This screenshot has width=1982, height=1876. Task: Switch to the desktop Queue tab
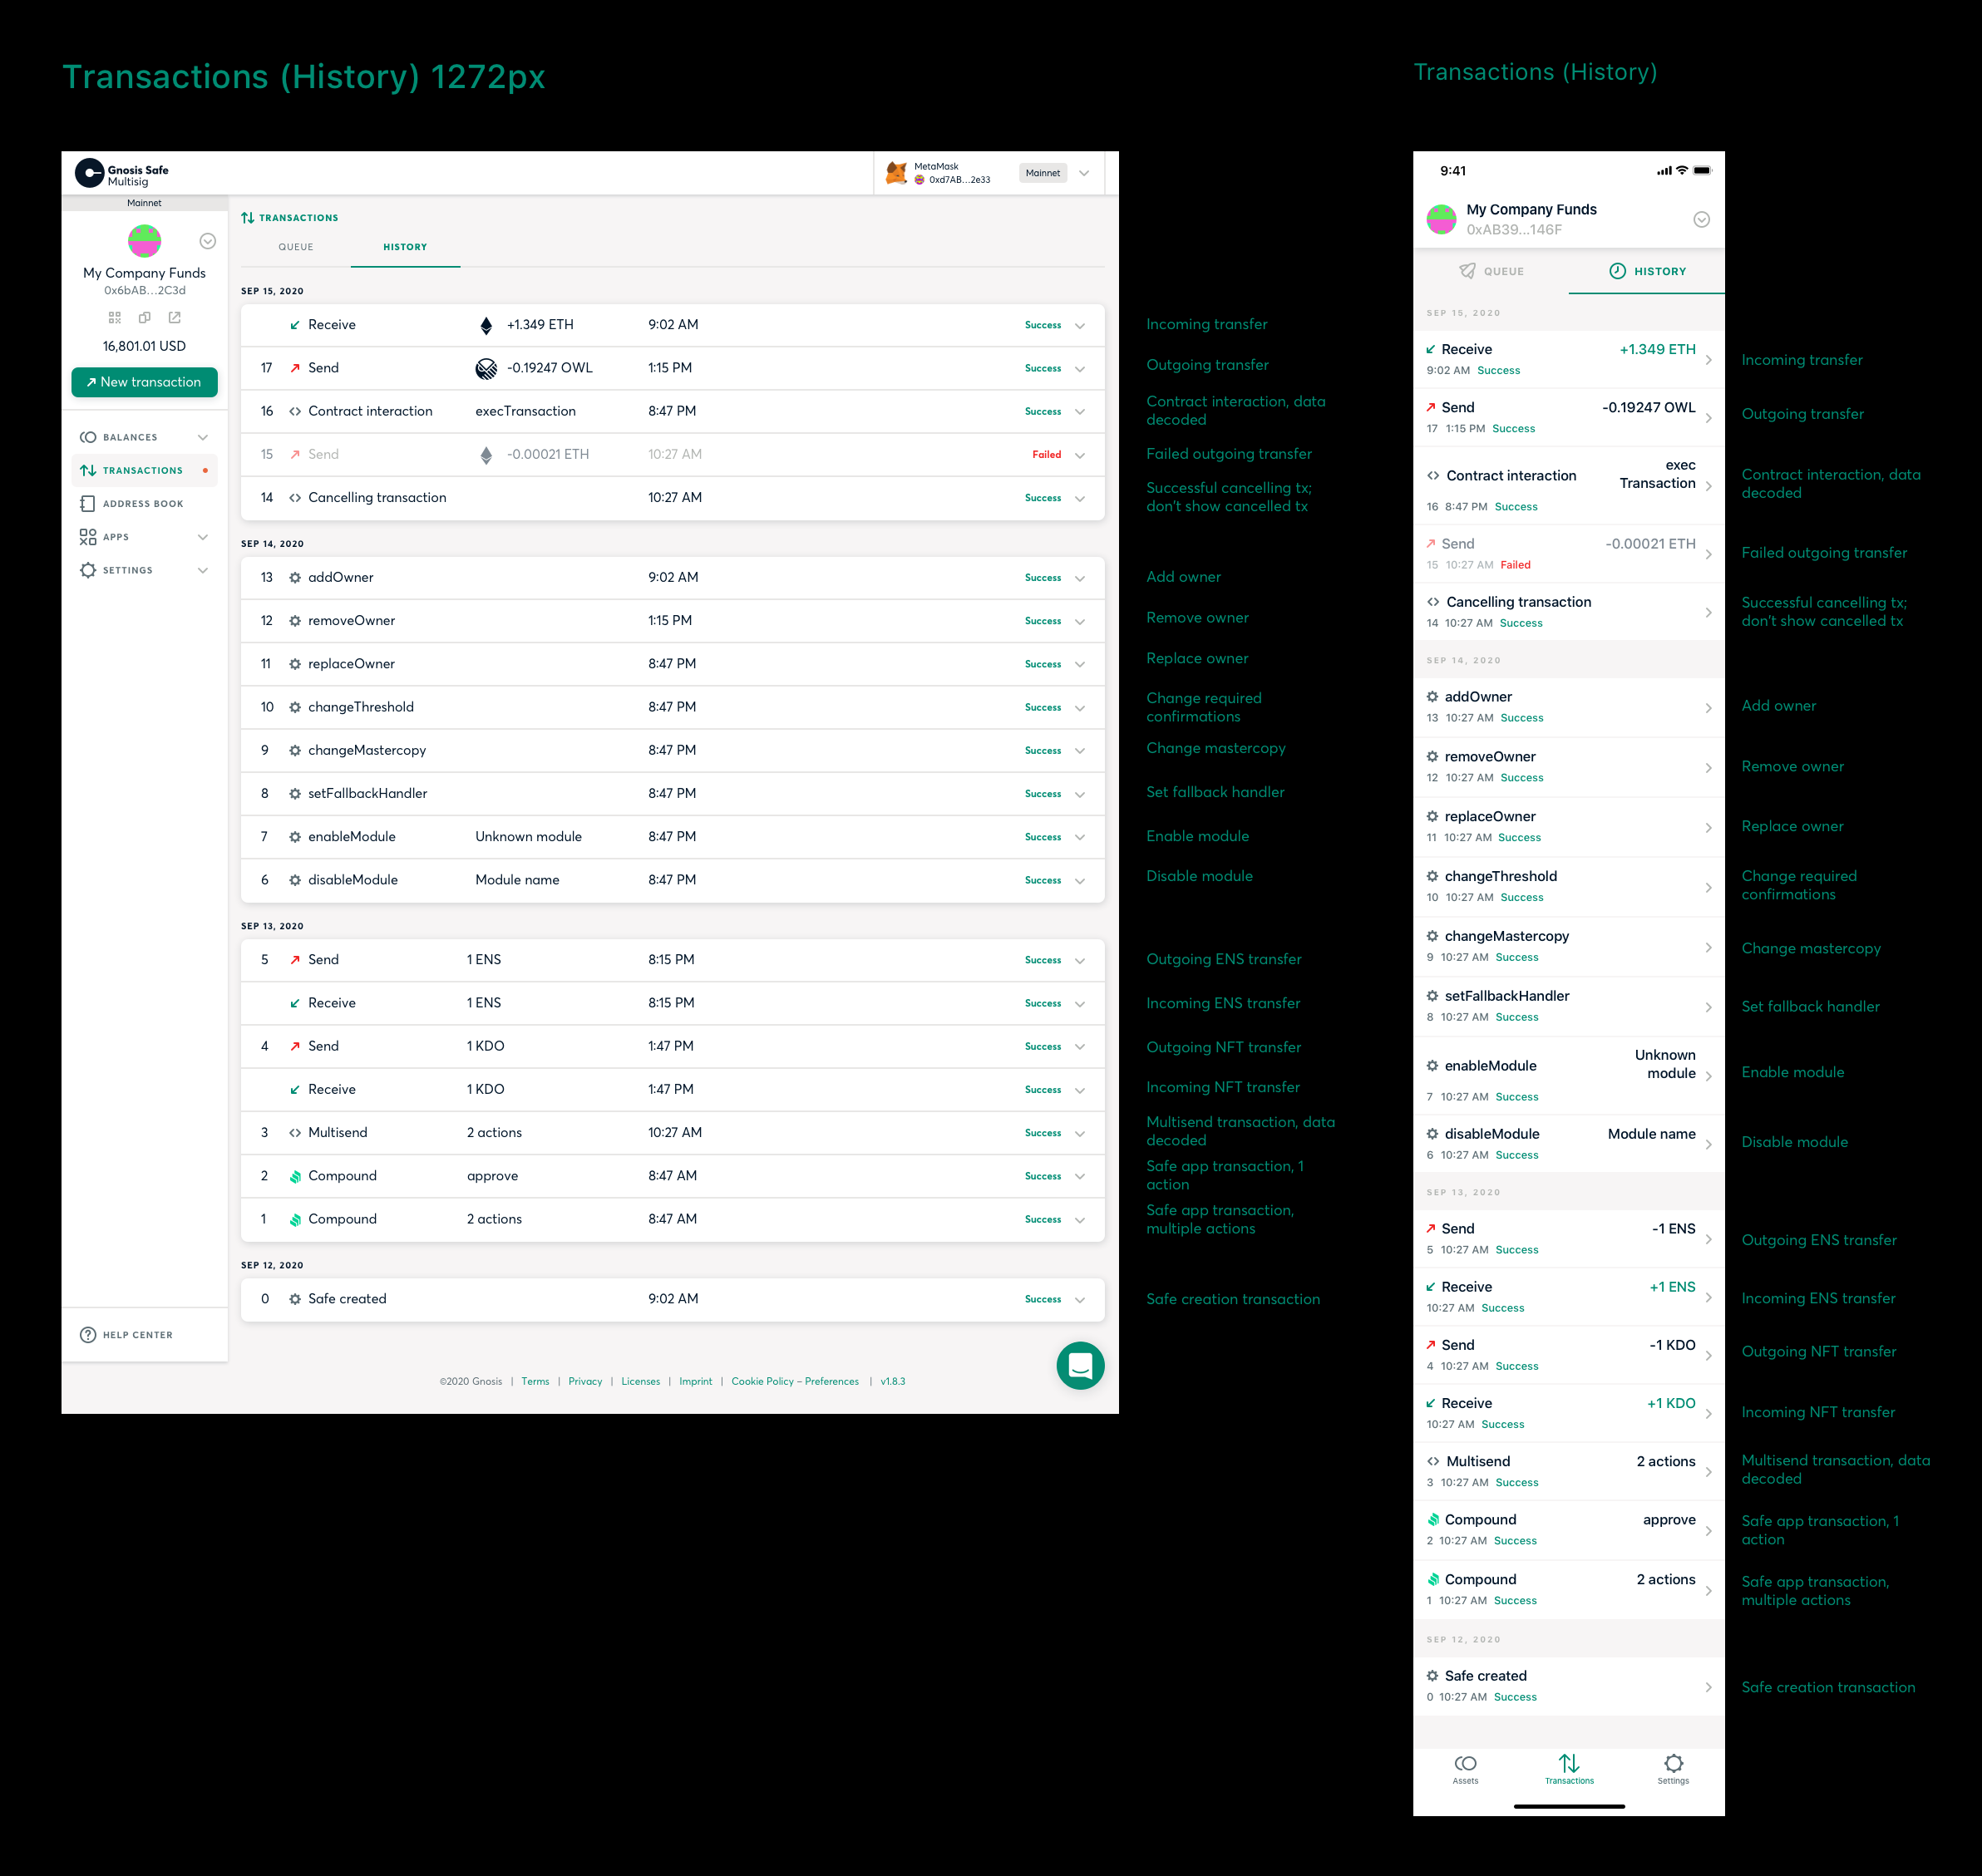tap(296, 247)
